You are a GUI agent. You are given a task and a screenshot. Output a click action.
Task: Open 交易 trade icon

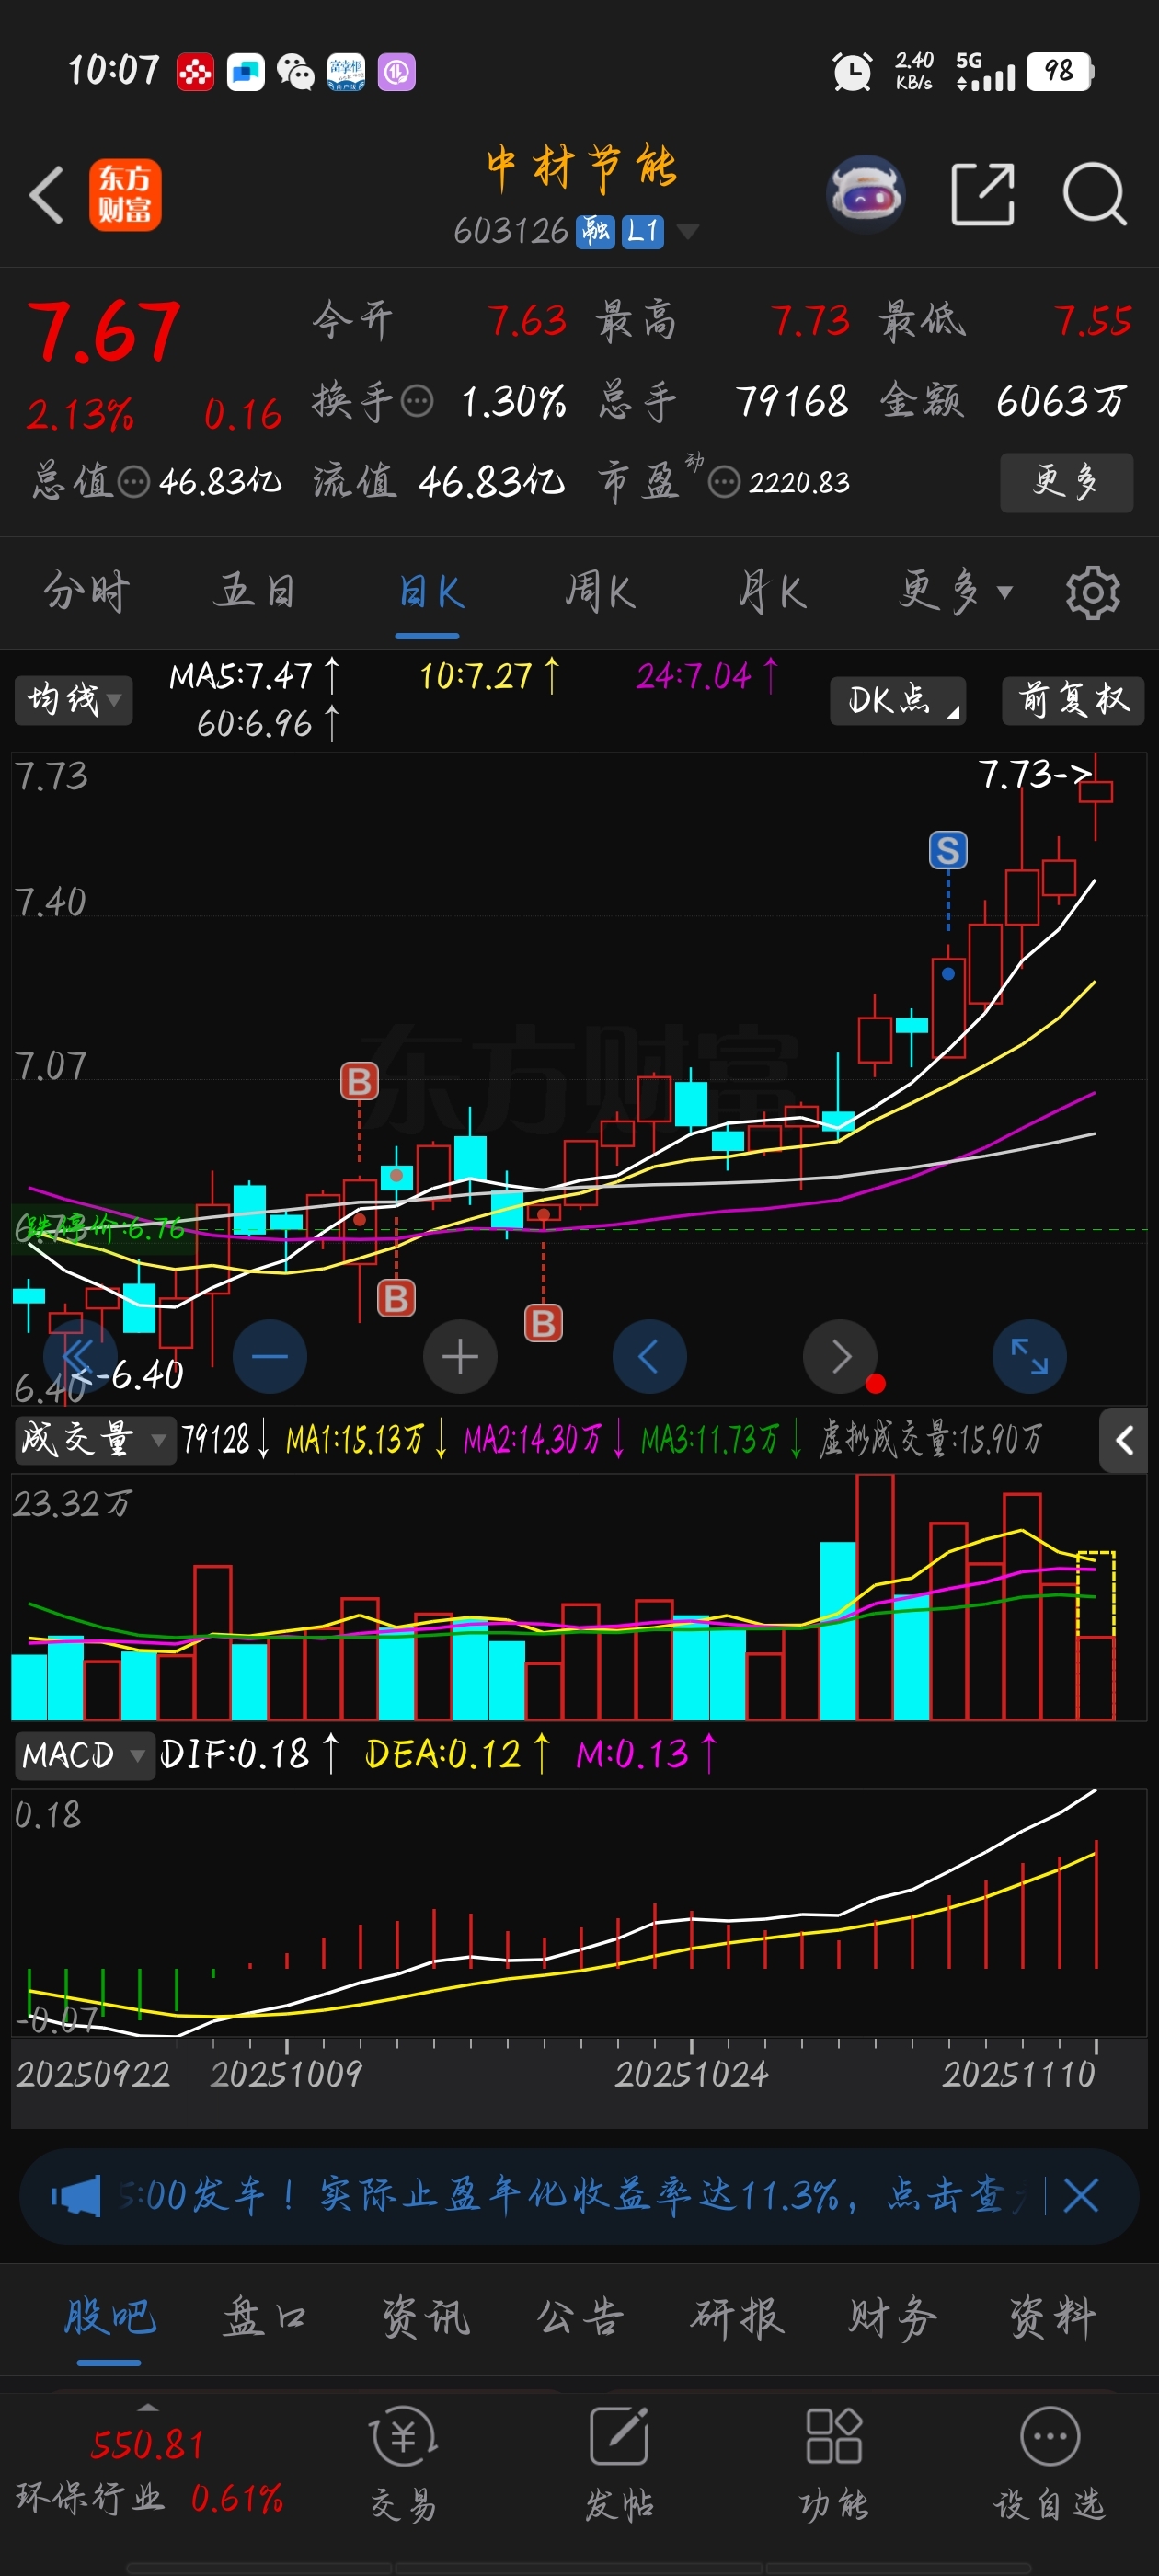point(403,2462)
